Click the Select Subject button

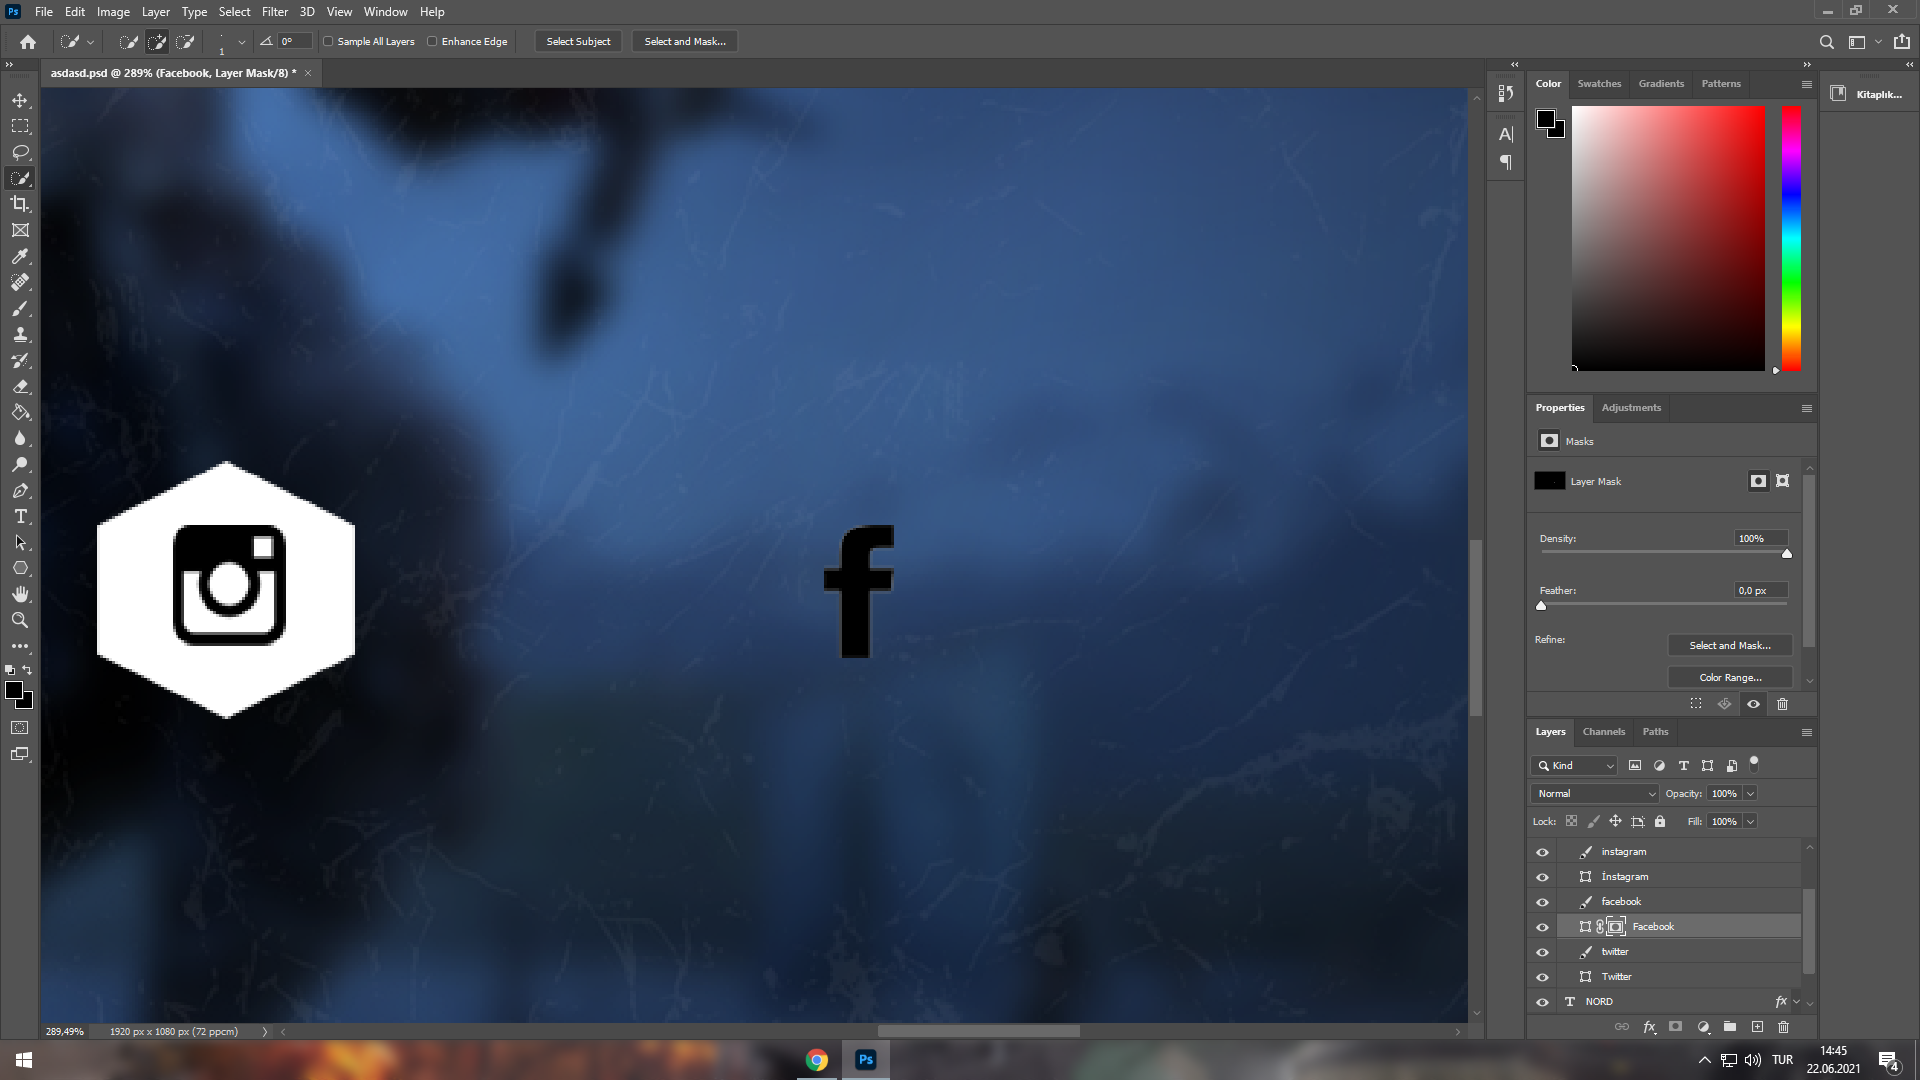point(578,41)
